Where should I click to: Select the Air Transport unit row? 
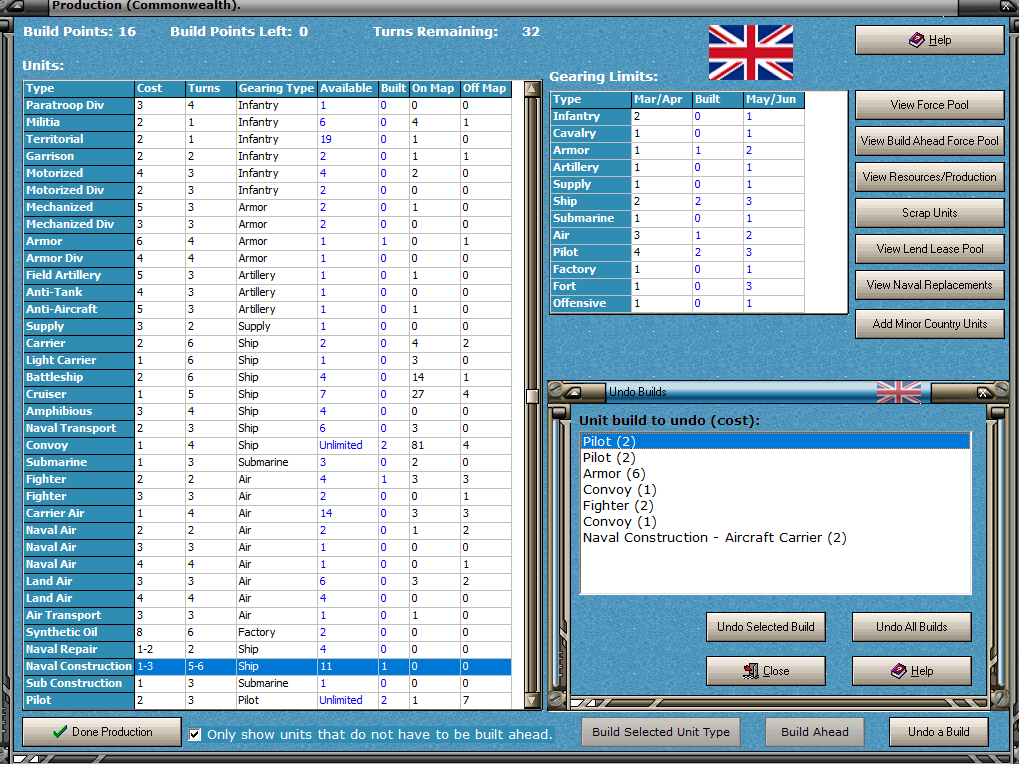[x=267, y=615]
